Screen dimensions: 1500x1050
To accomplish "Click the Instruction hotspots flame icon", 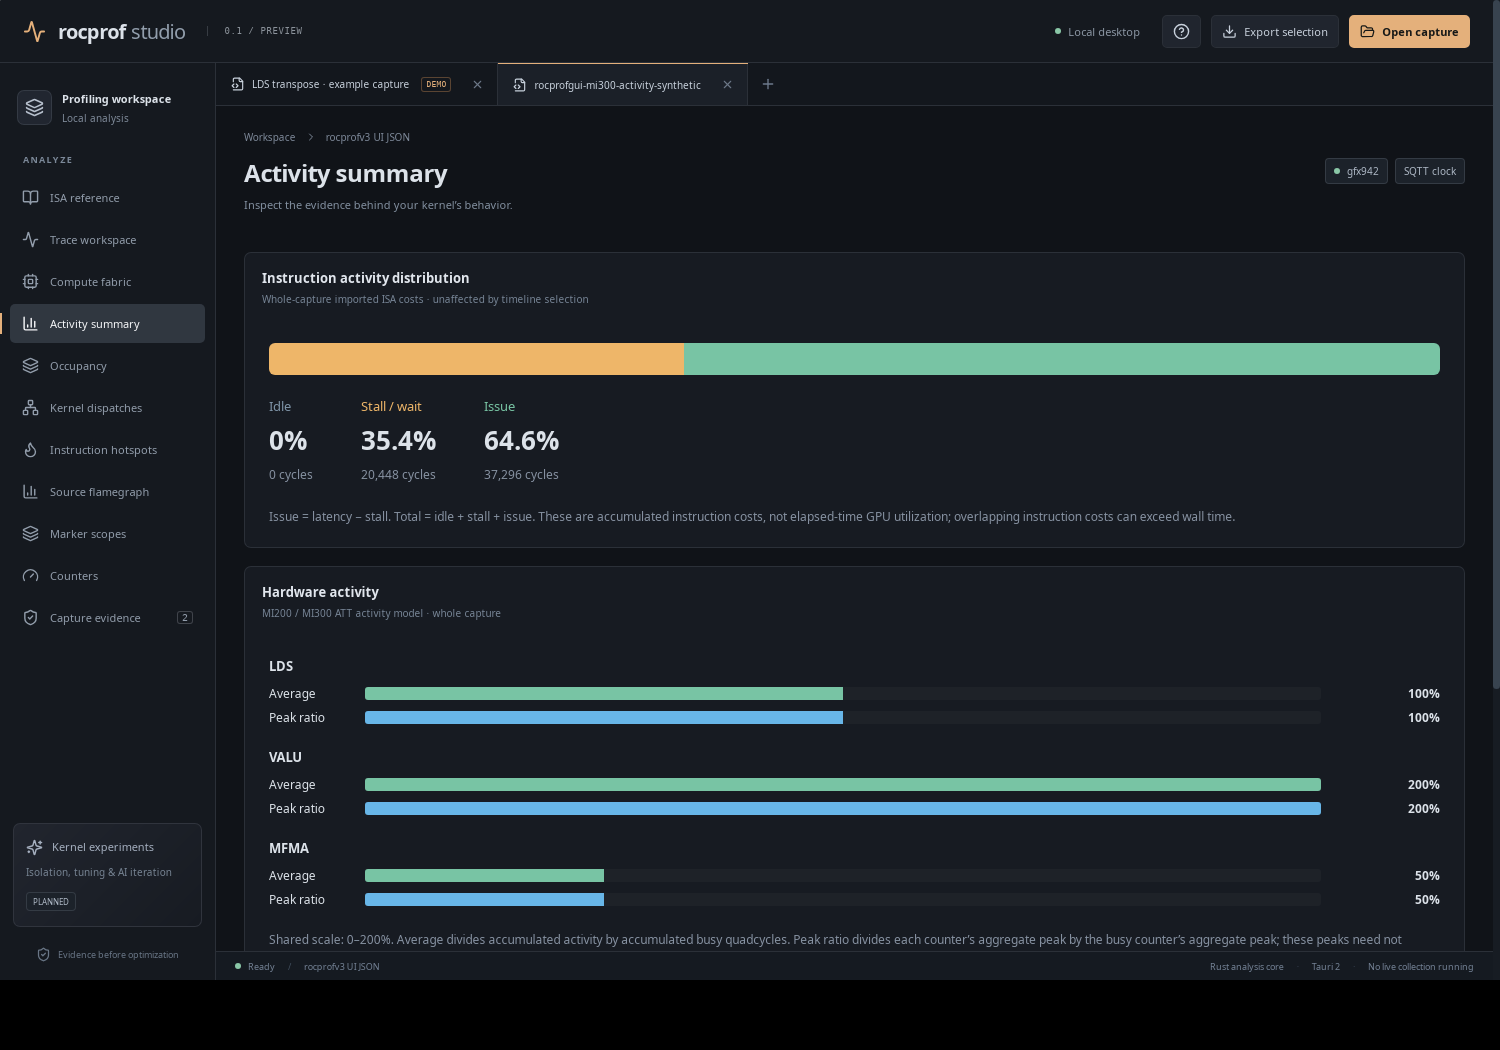I will coord(31,450).
